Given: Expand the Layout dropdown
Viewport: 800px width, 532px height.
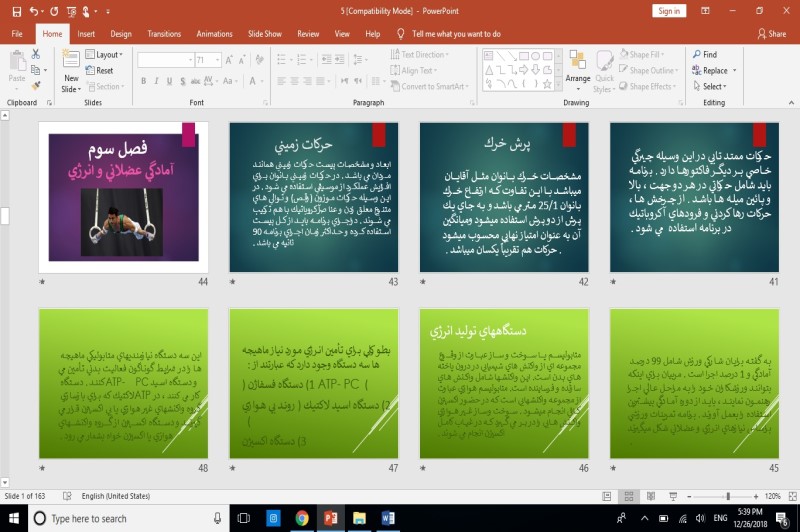Looking at the screenshot, I should point(106,55).
